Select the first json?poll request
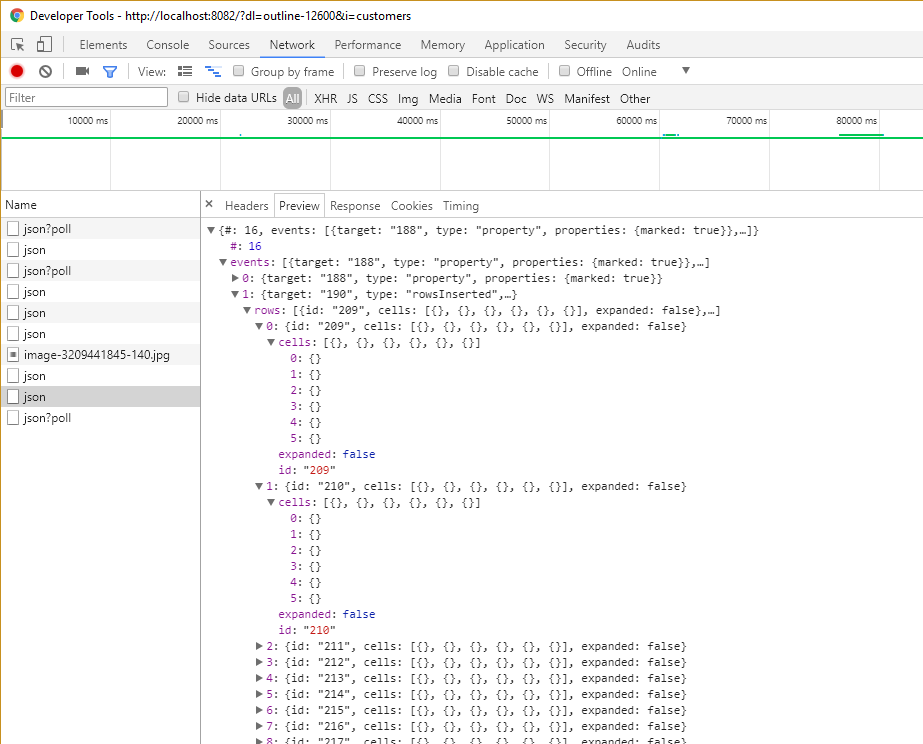 tap(101, 229)
